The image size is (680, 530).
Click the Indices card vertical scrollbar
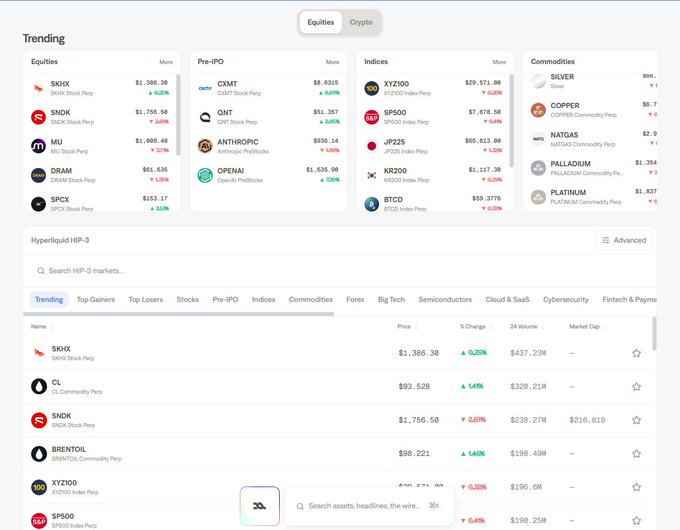click(512, 120)
